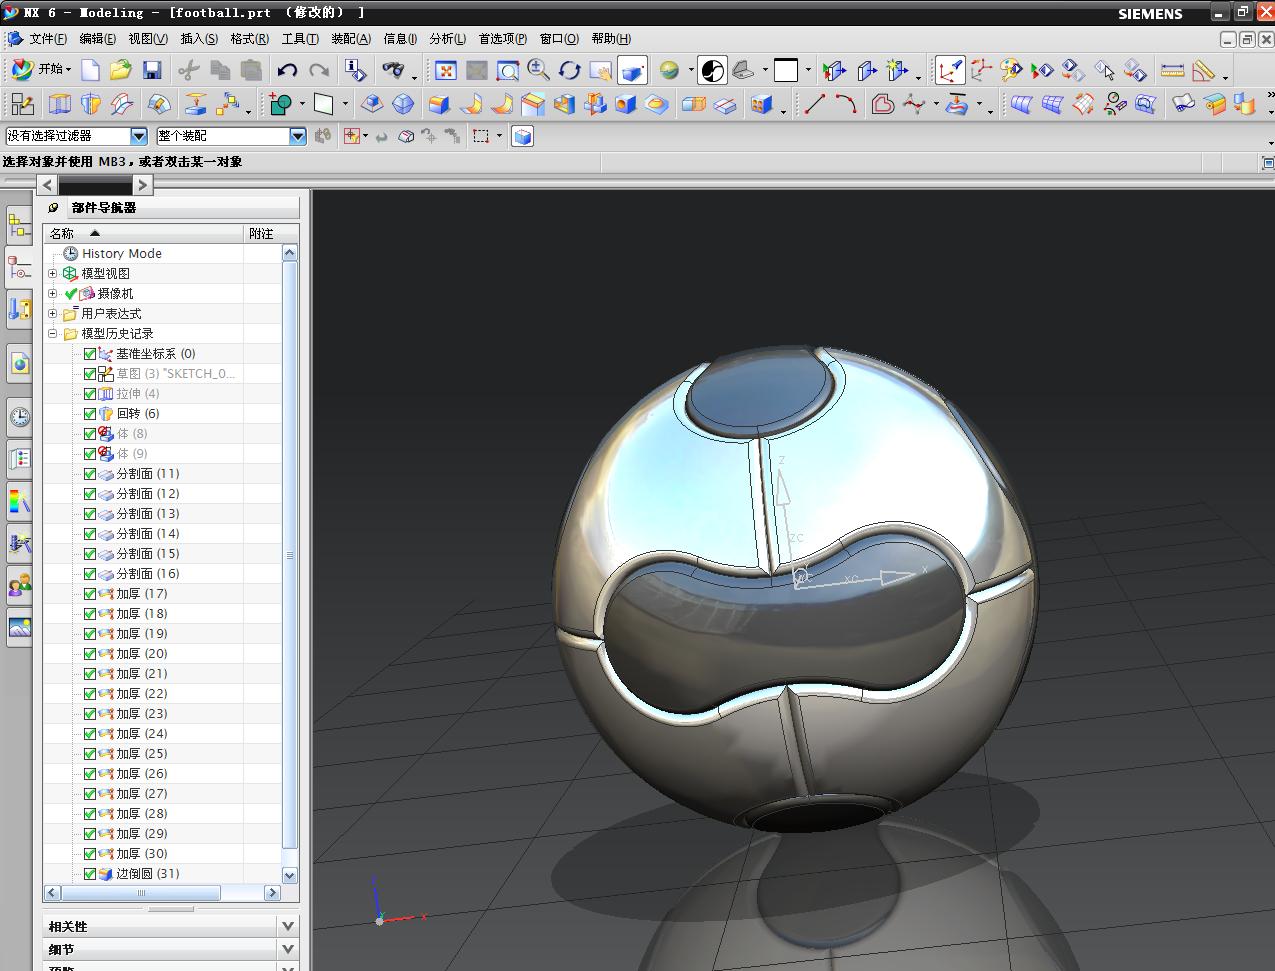The width and height of the screenshot is (1275, 971).
Task: Open the 文件(F) menu
Action: [47, 39]
